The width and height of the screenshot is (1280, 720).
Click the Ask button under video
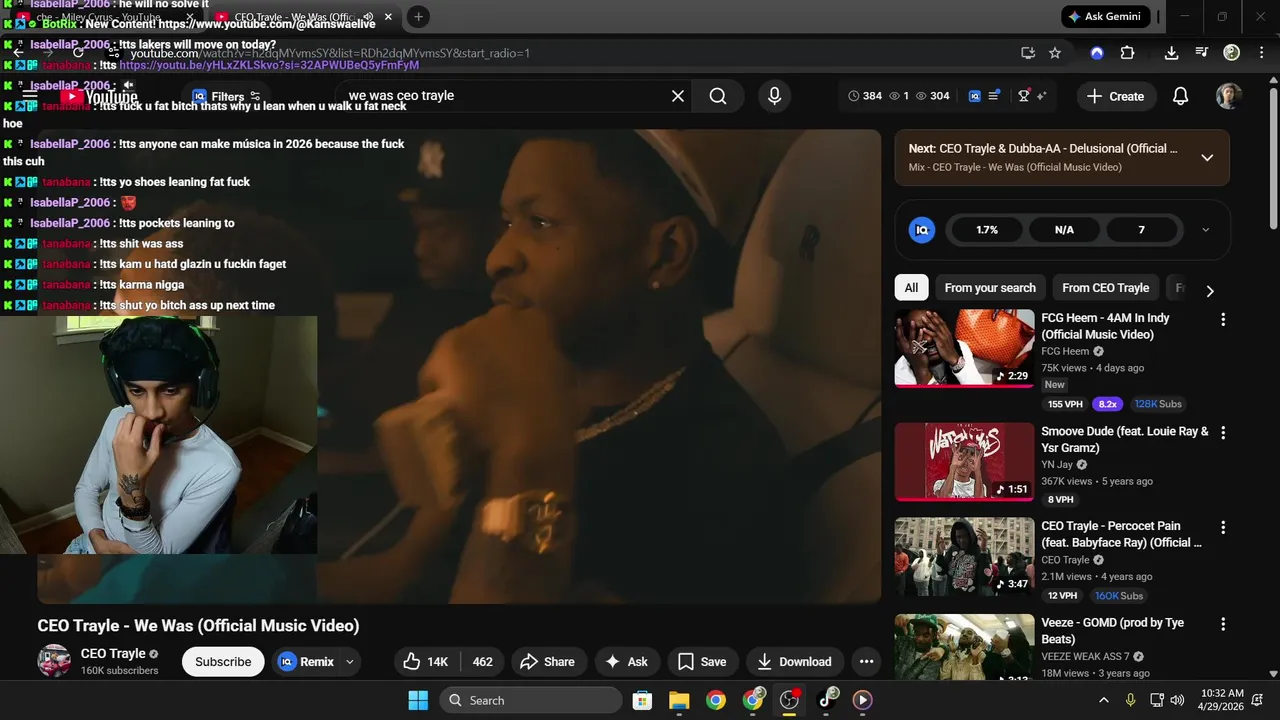(627, 661)
